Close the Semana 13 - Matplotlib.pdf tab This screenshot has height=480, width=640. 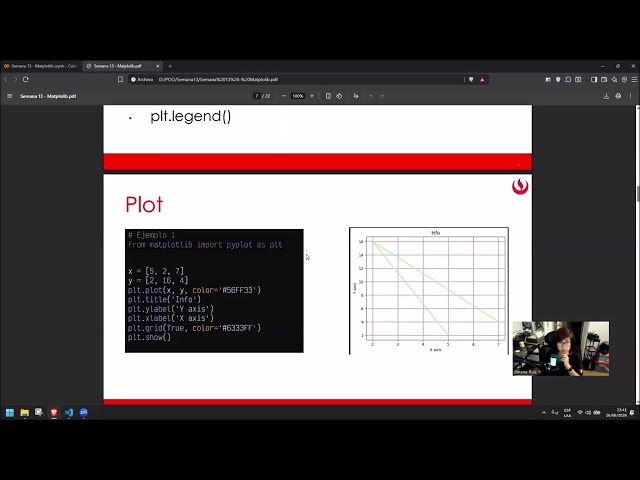pyautogui.click(x=158, y=66)
